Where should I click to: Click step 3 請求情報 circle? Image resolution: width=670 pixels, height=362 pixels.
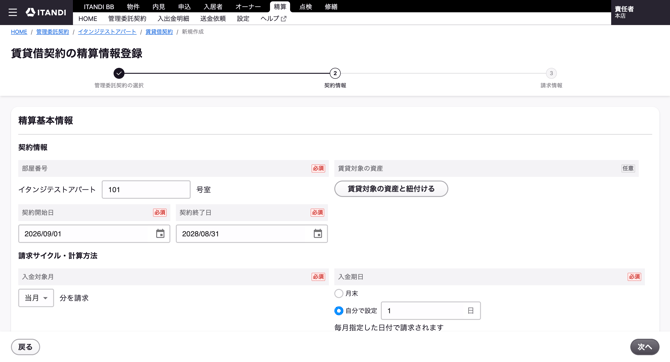pos(551,74)
